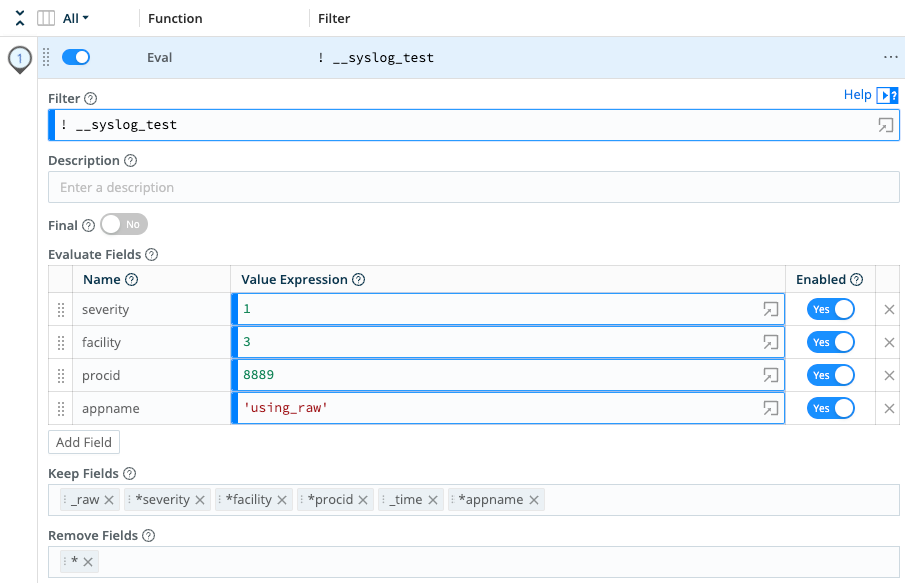Disable the Eval function toggle
The width and height of the screenshot is (905, 583).
click(x=75, y=57)
